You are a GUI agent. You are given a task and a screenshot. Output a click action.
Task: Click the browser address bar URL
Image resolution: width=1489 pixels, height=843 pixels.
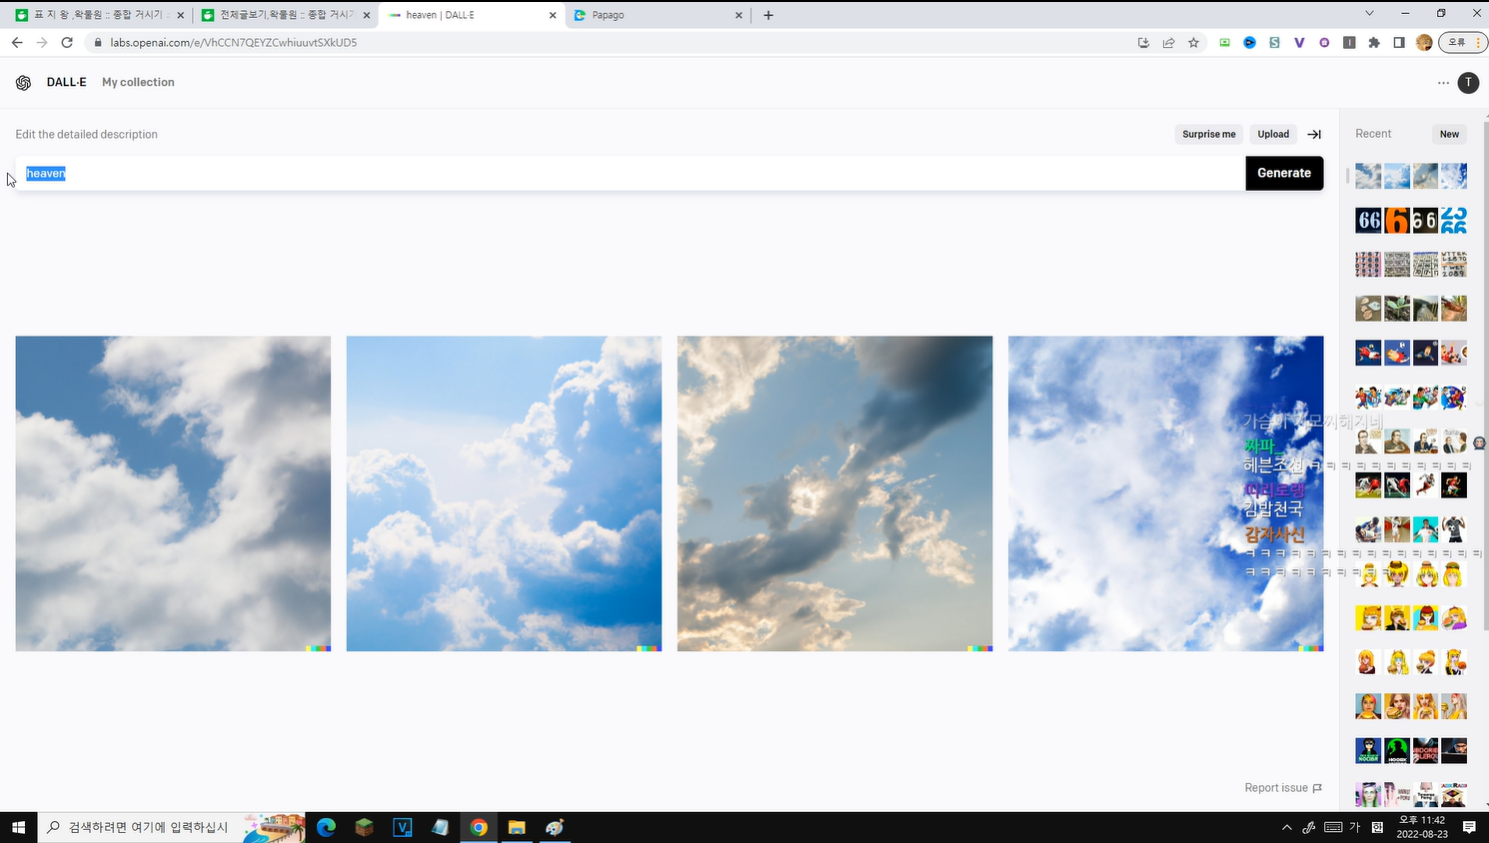tap(233, 43)
